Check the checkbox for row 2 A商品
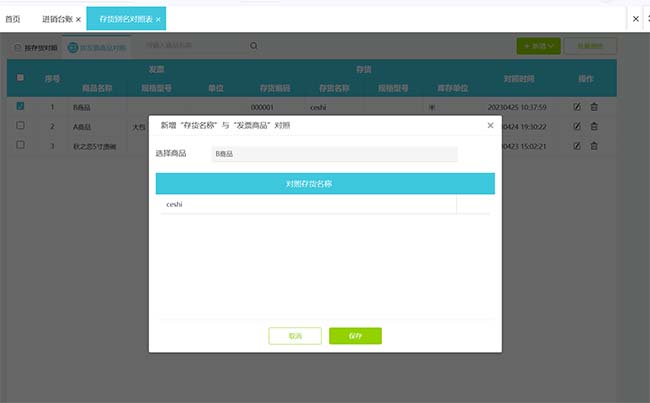The width and height of the screenshot is (650, 403). pos(20,125)
